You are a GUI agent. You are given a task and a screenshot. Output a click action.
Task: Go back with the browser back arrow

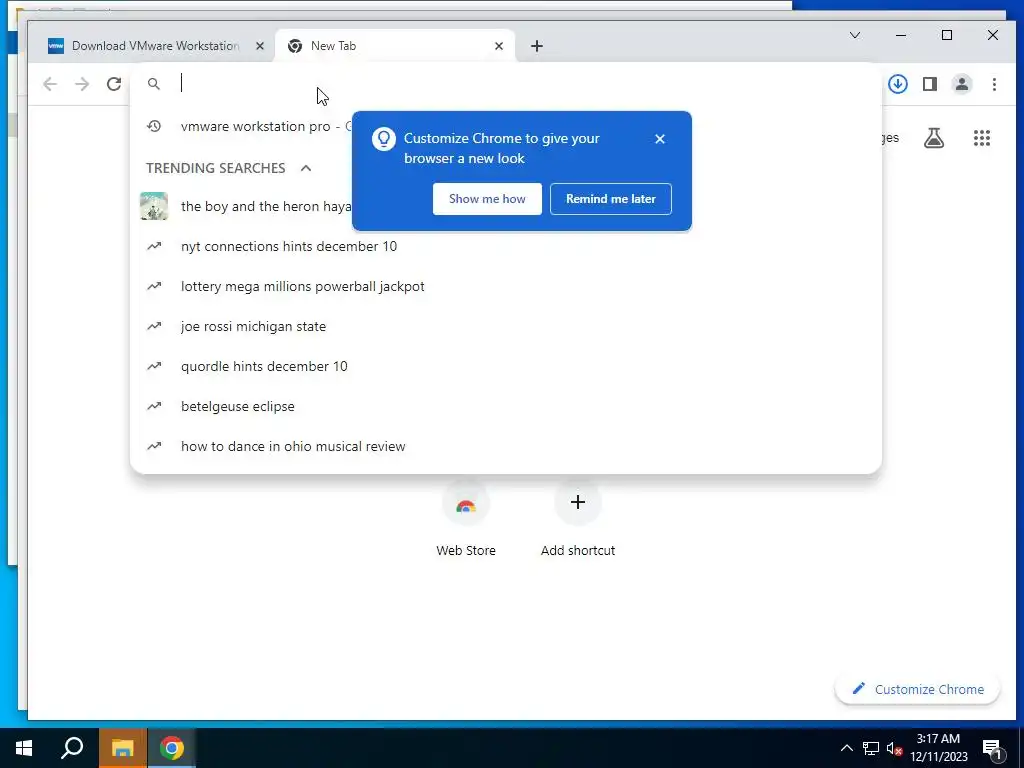point(50,84)
